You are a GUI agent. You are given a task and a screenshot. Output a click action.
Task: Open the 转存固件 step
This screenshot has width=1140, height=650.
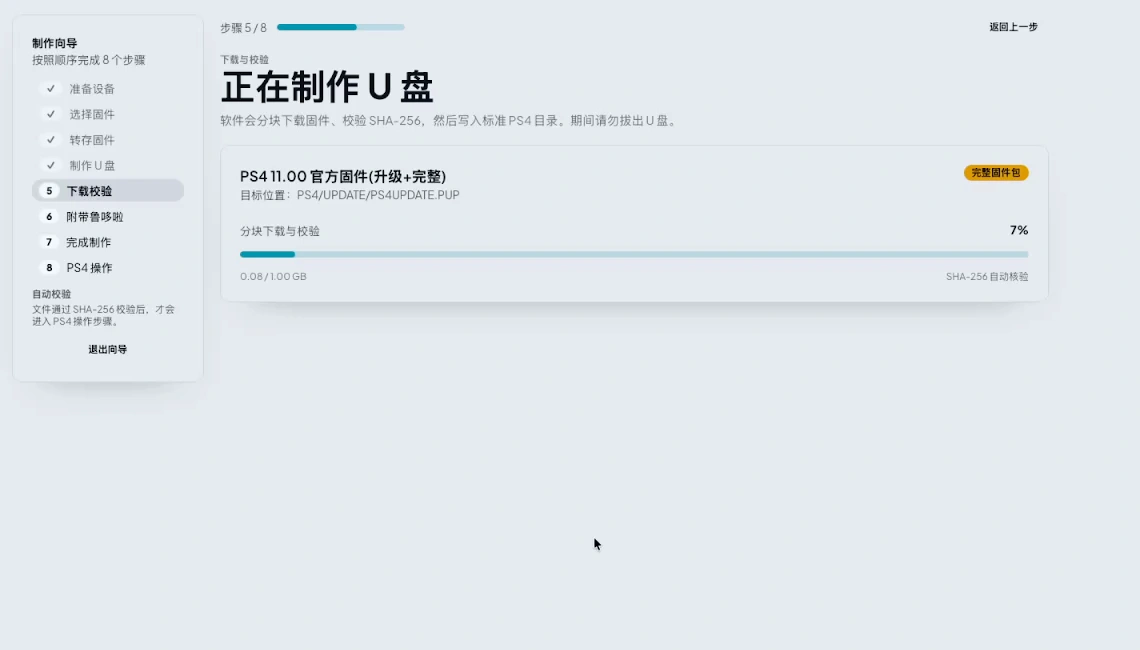coord(108,140)
